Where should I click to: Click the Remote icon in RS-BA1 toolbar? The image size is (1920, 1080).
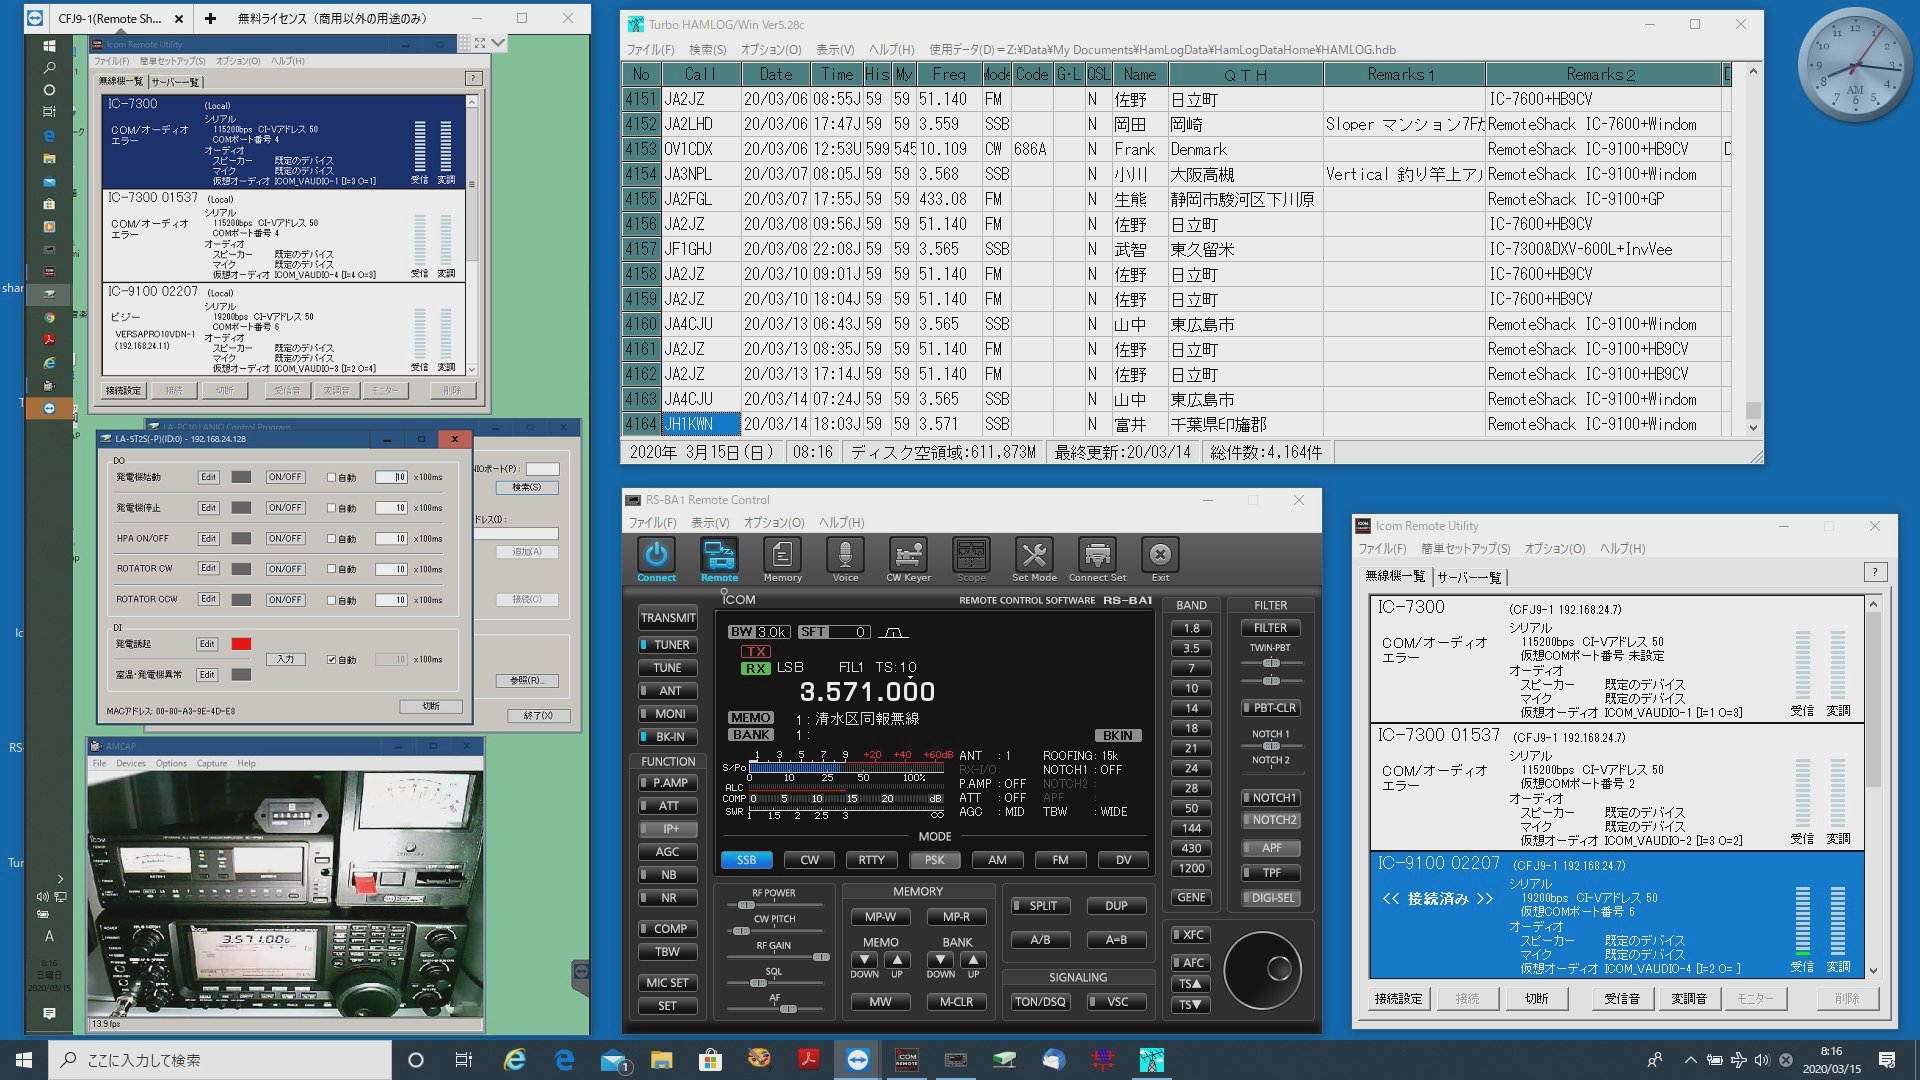pos(719,556)
